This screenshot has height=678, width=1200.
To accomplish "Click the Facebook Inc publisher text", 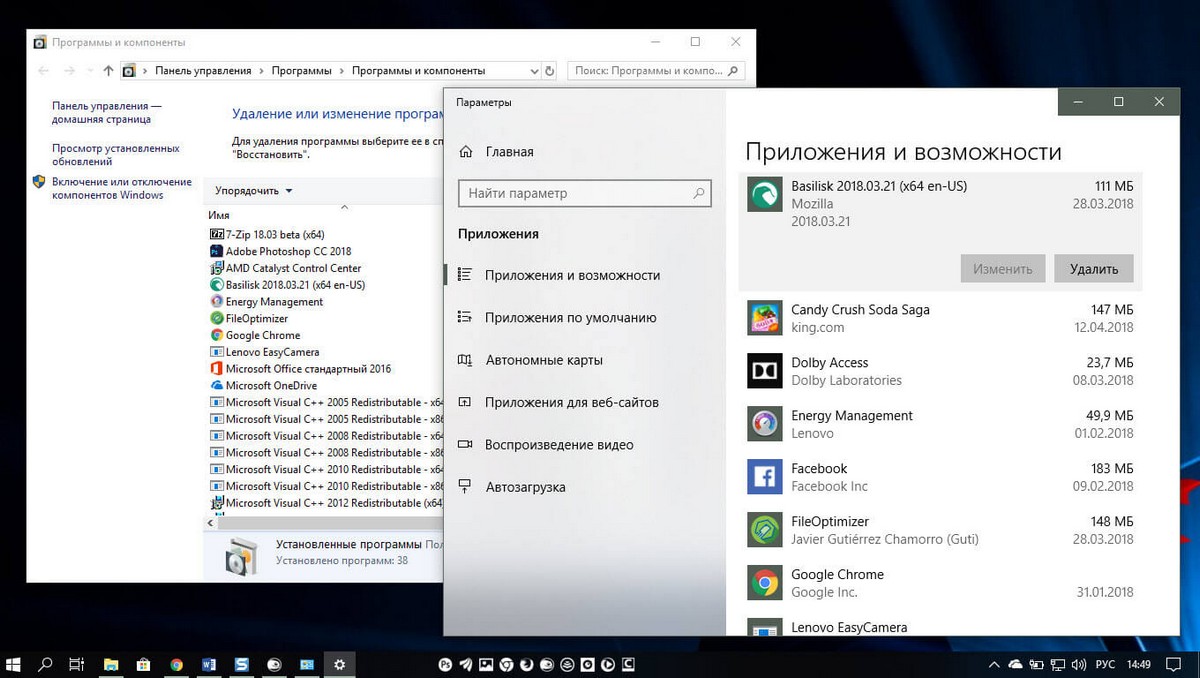I will (x=829, y=486).
